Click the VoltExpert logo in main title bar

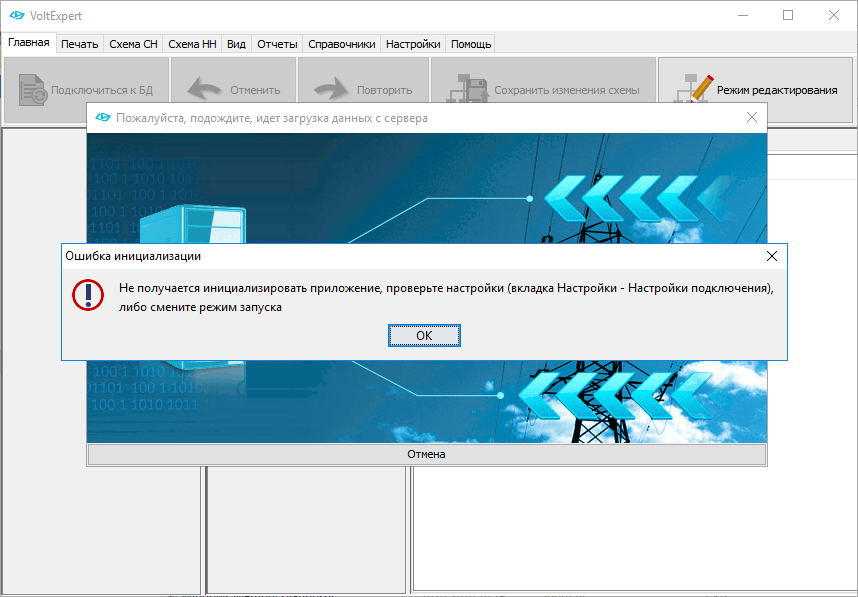(x=17, y=15)
